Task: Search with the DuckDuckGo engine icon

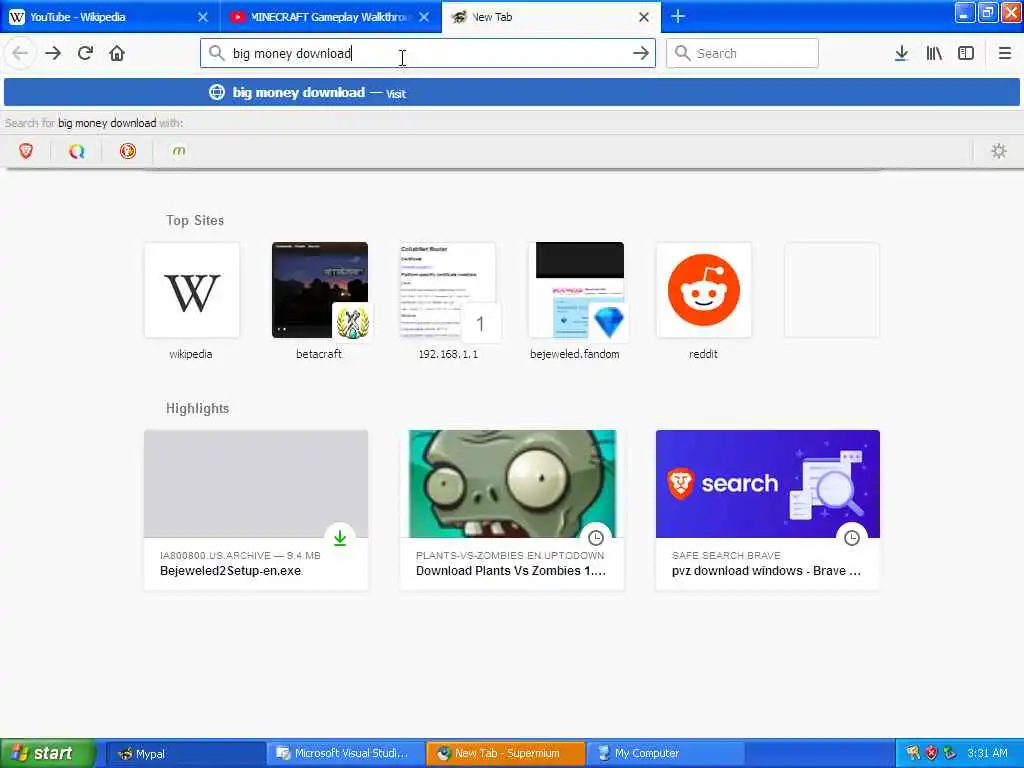Action: click(x=127, y=151)
